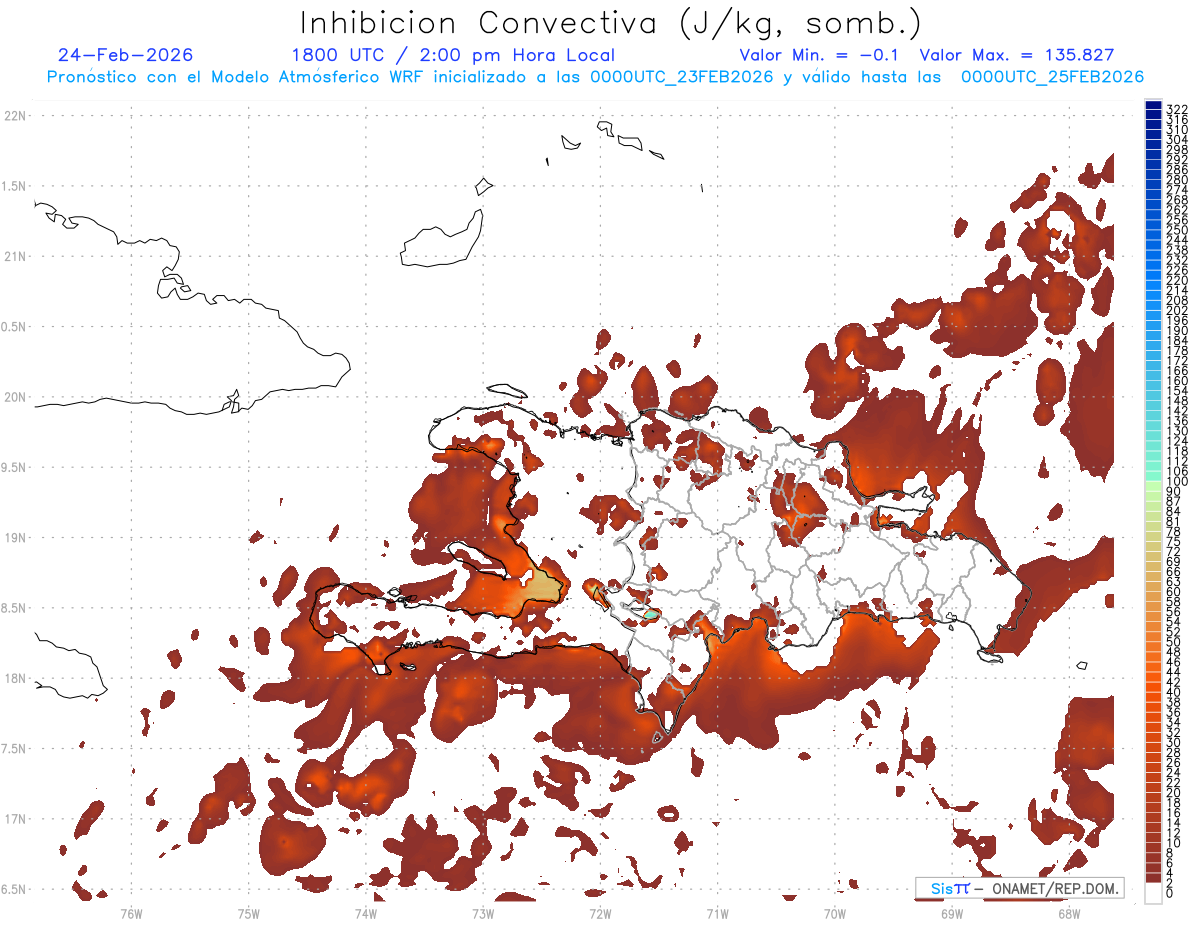Click the "68W" longitude label
Image resolution: width=1200 pixels, height=927 pixels.
coord(1069,913)
